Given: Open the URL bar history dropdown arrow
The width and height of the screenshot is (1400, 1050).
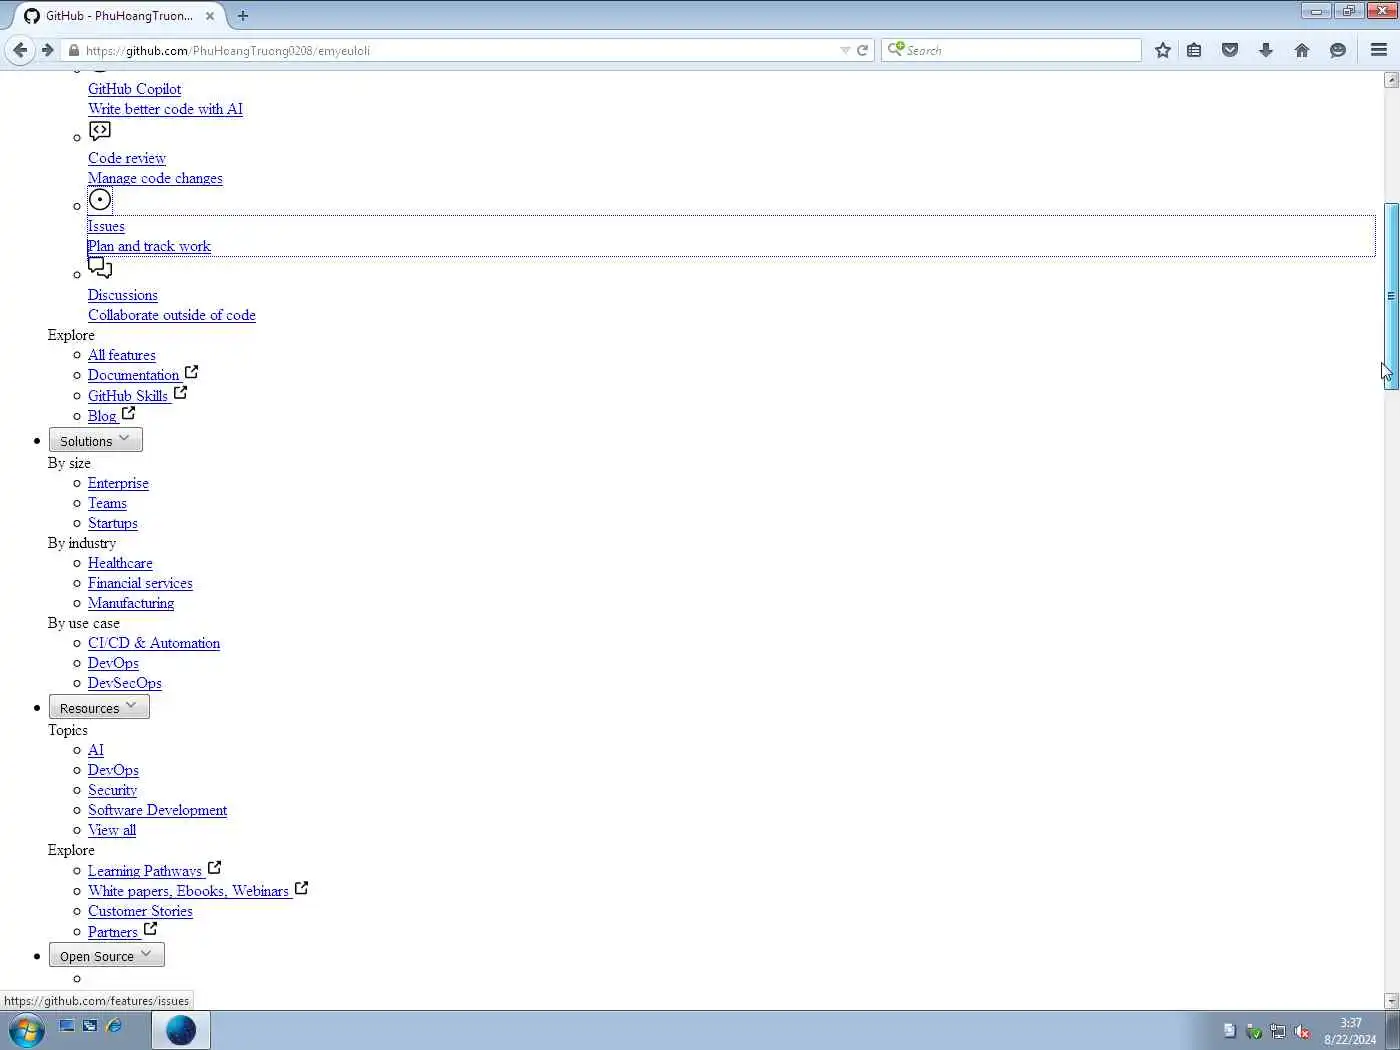Looking at the screenshot, I should (x=845, y=50).
